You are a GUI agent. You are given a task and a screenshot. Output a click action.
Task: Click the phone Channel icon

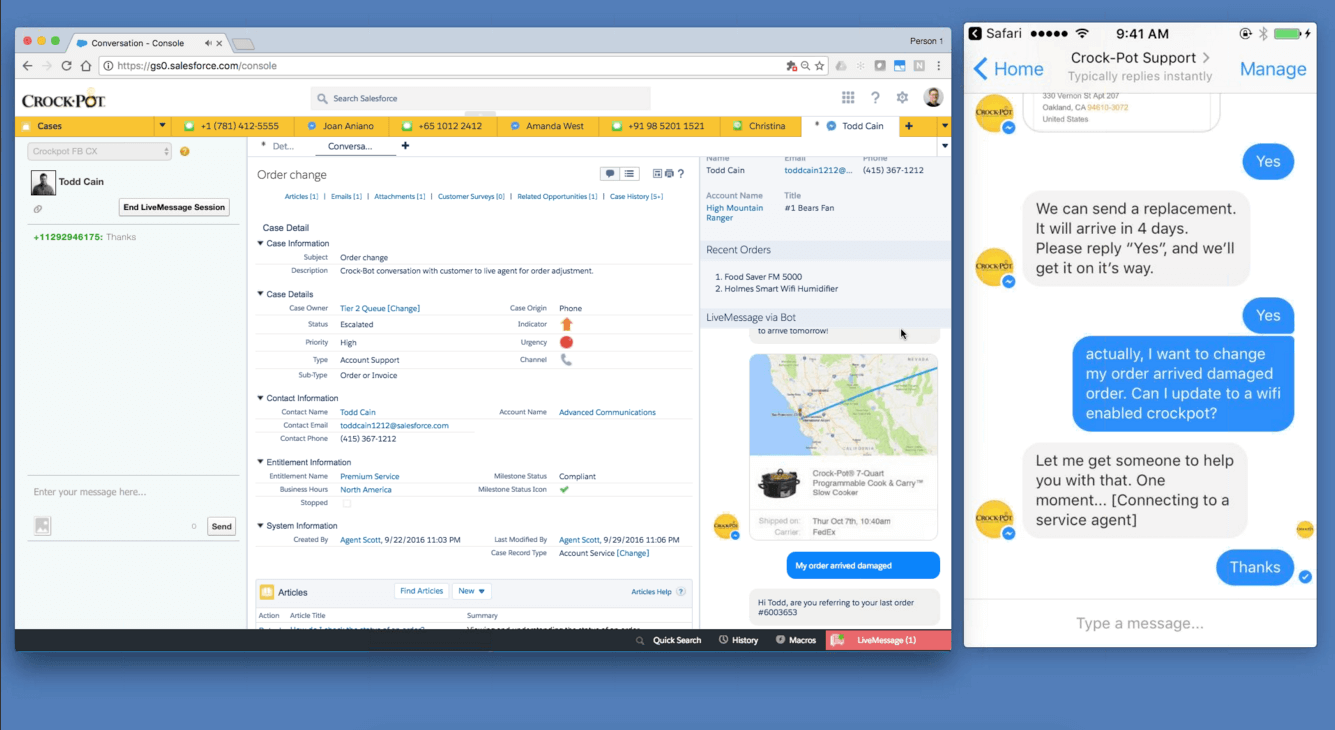tap(566, 360)
